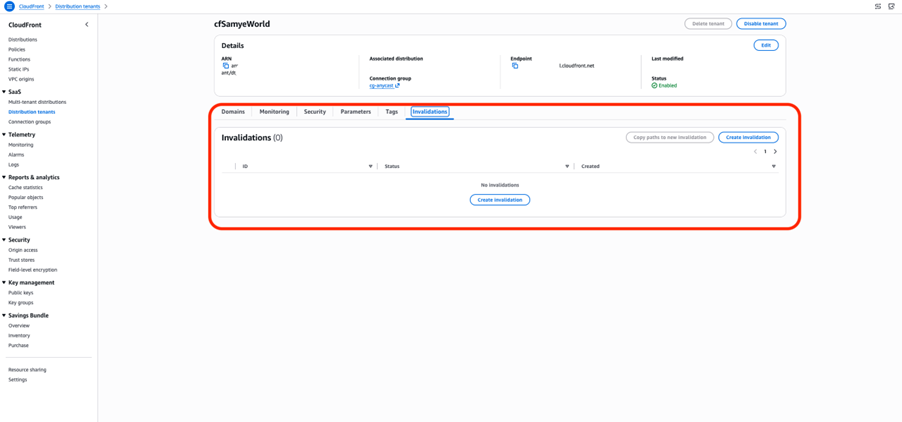This screenshot has width=902, height=422.
Task: Open the Distribution tenants breadcrumb link
Action: click(x=77, y=6)
